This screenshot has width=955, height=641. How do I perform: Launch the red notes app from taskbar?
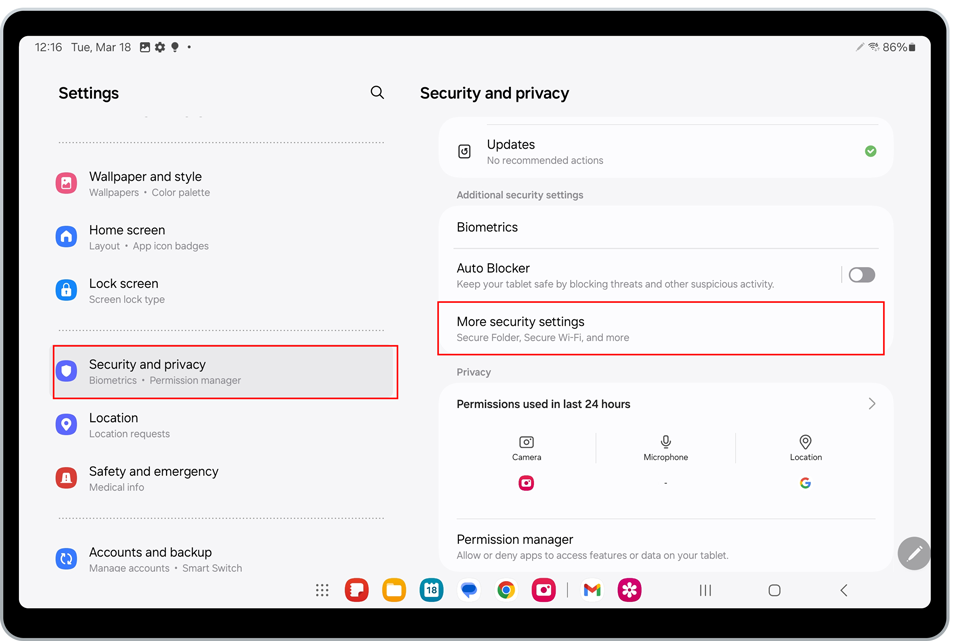(x=357, y=590)
